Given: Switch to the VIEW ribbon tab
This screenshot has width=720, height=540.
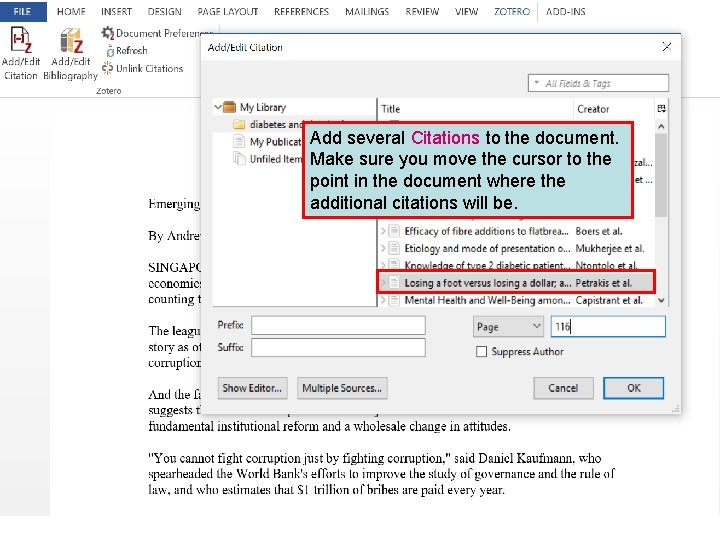Looking at the screenshot, I should coord(466,11).
